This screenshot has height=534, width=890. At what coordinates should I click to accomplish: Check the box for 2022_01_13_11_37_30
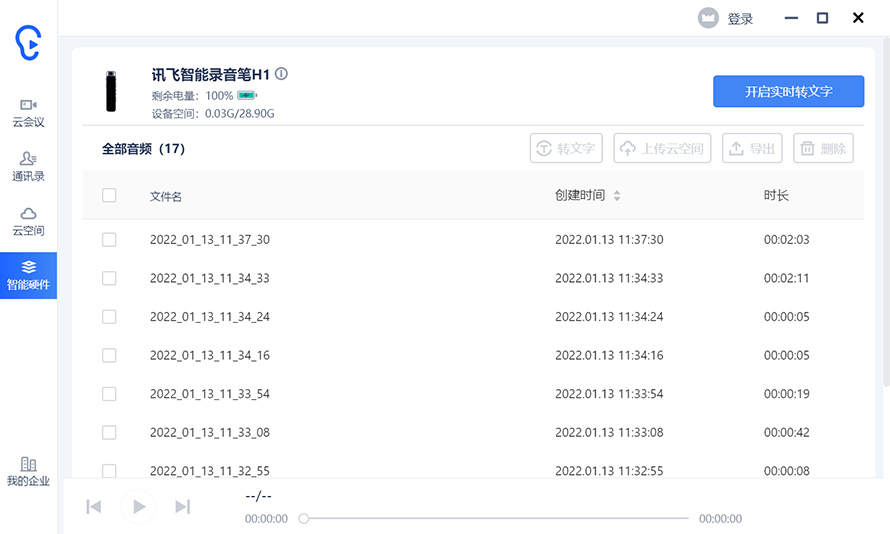click(109, 239)
